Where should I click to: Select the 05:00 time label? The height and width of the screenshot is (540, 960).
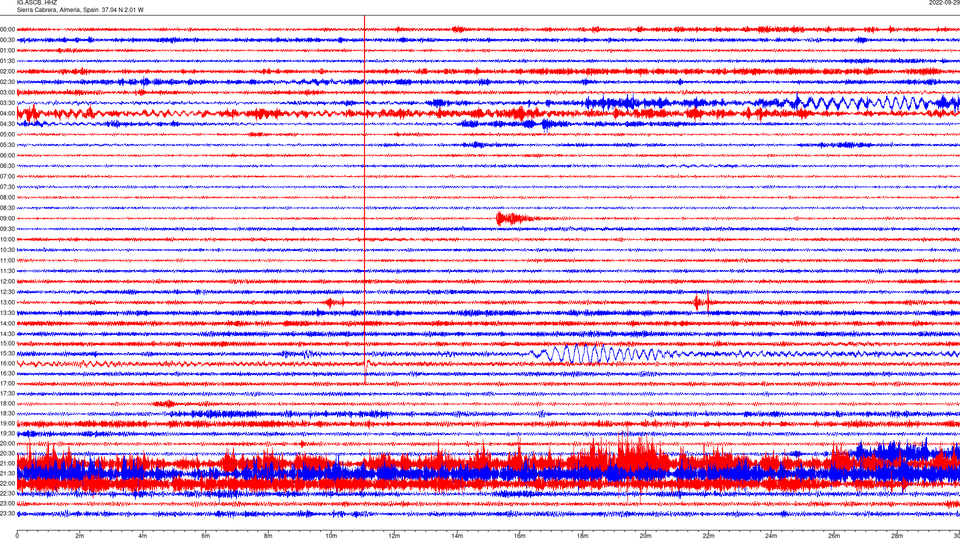click(x=7, y=134)
